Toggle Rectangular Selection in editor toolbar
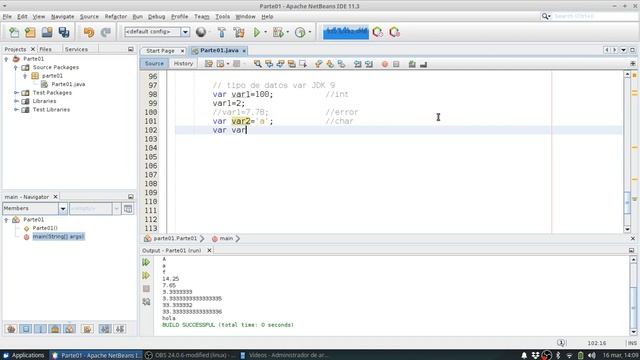640x360 pixels. point(303,64)
